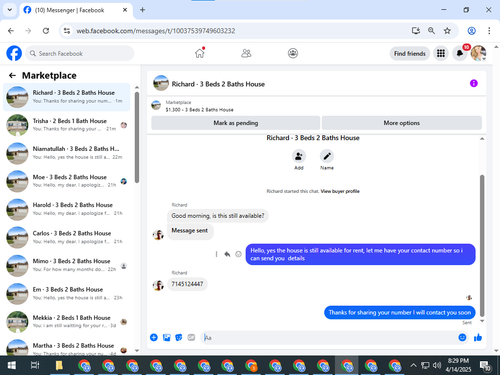Open the volume control in system tray
The image size is (500, 375).
pos(437,365)
